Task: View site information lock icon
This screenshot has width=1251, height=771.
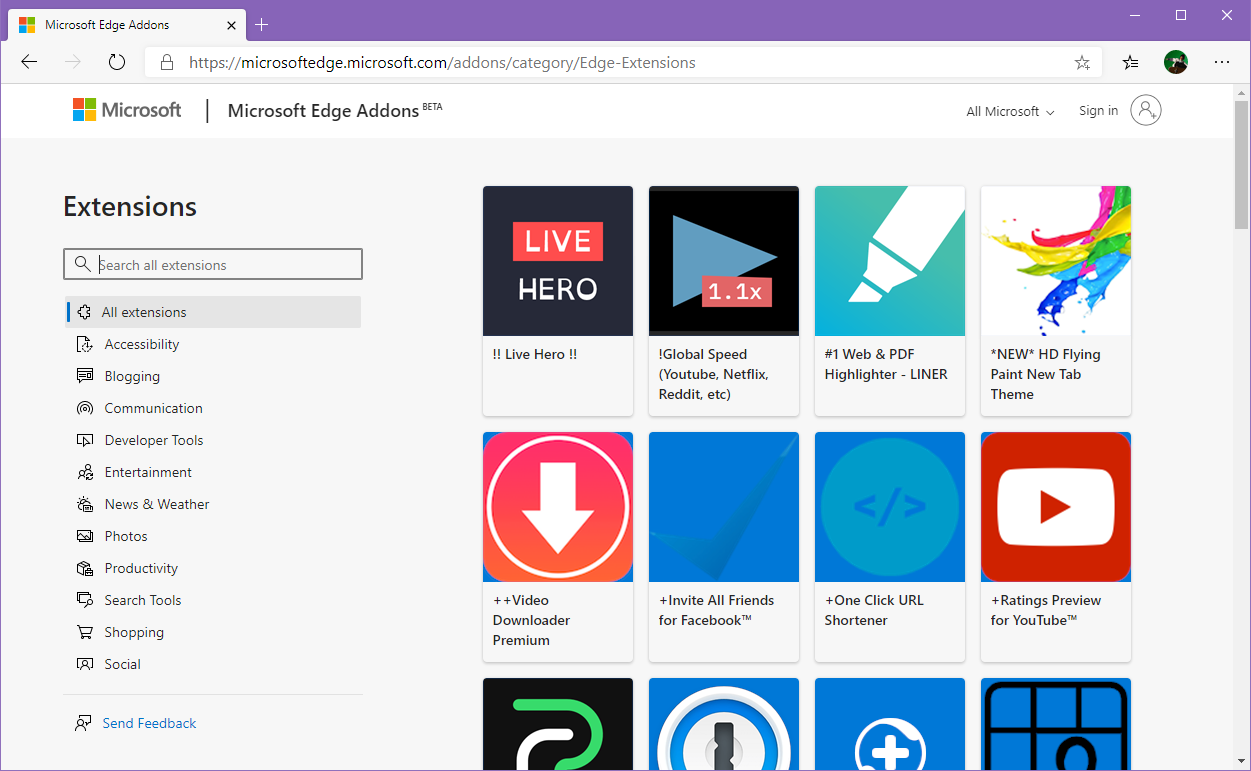Action: pos(167,62)
